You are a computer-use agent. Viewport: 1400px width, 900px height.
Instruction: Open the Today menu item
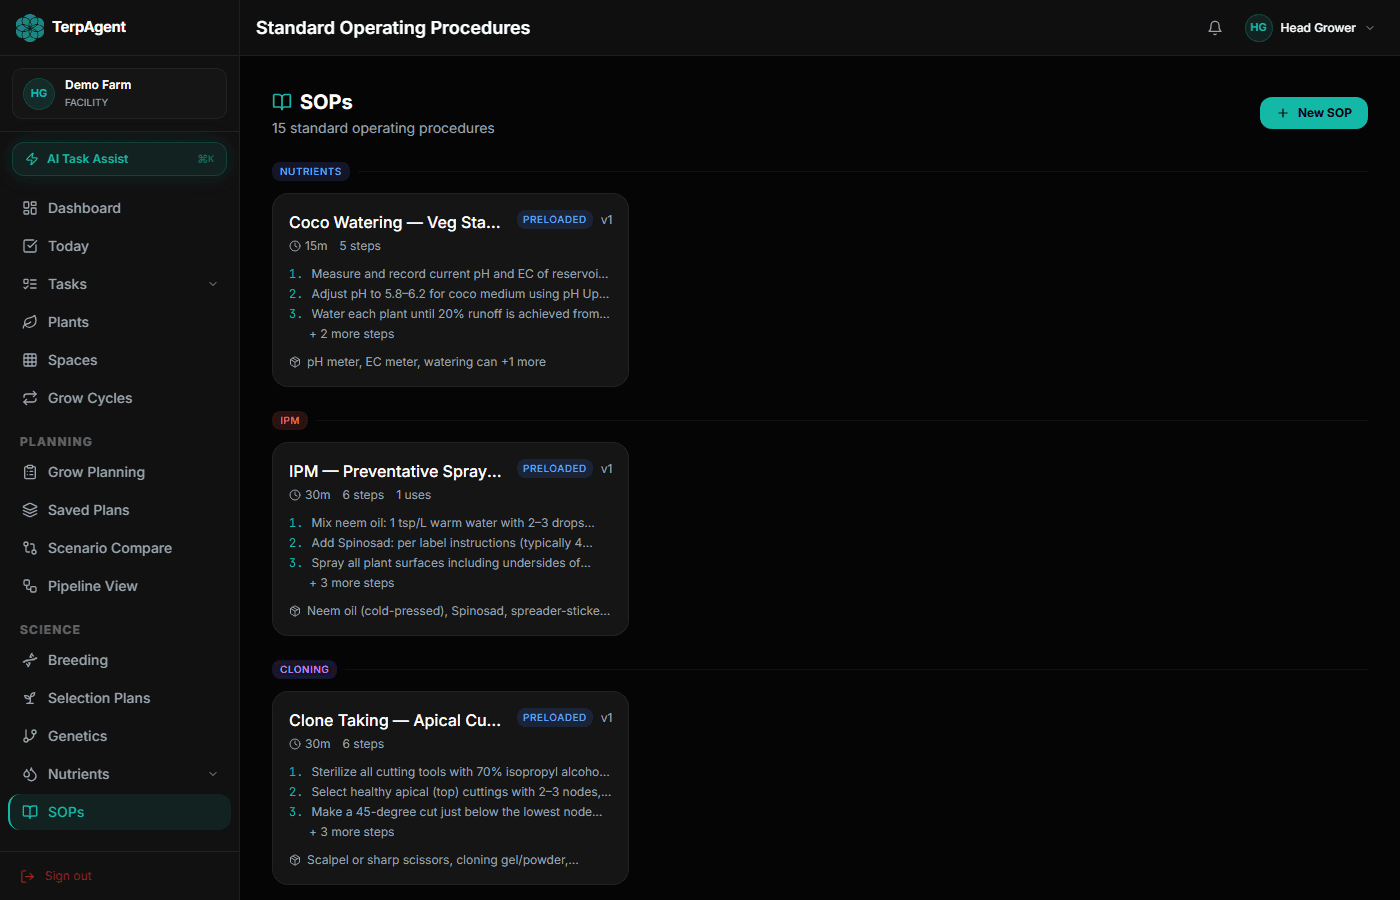point(68,246)
